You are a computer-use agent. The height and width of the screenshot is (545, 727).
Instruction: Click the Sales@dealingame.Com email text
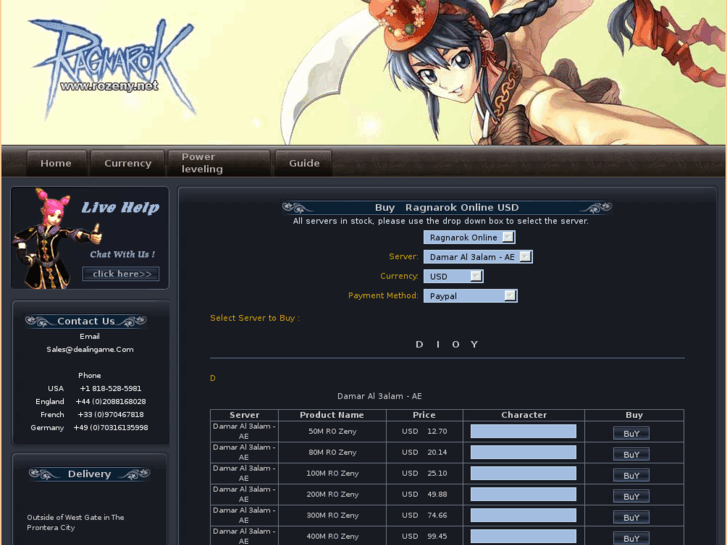tap(90, 349)
